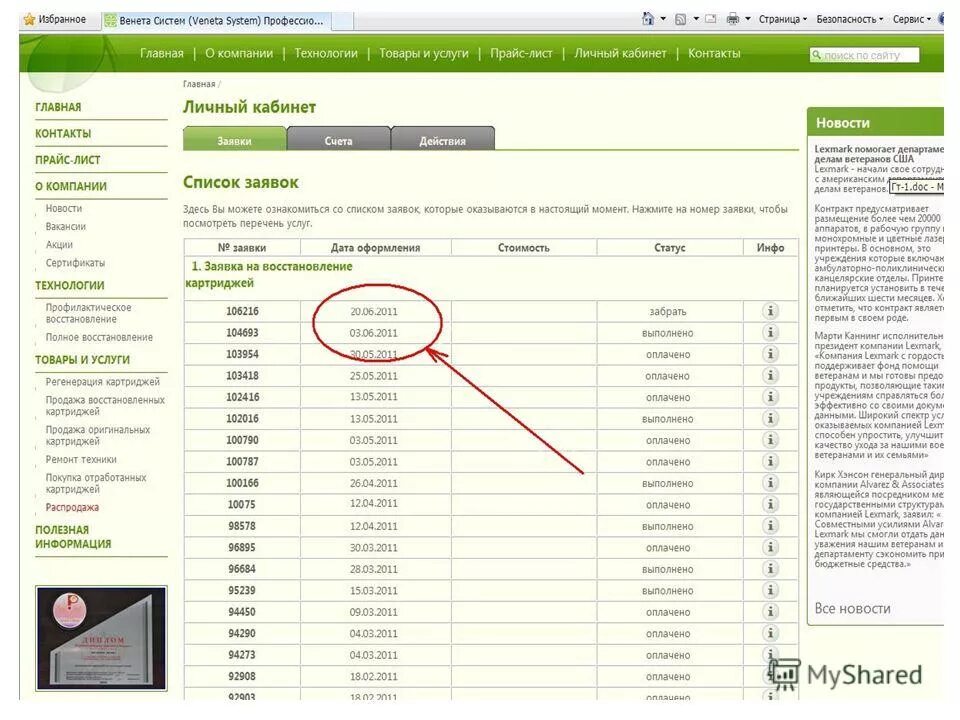
Task: Open info icon for request 103954
Action: (x=770, y=354)
